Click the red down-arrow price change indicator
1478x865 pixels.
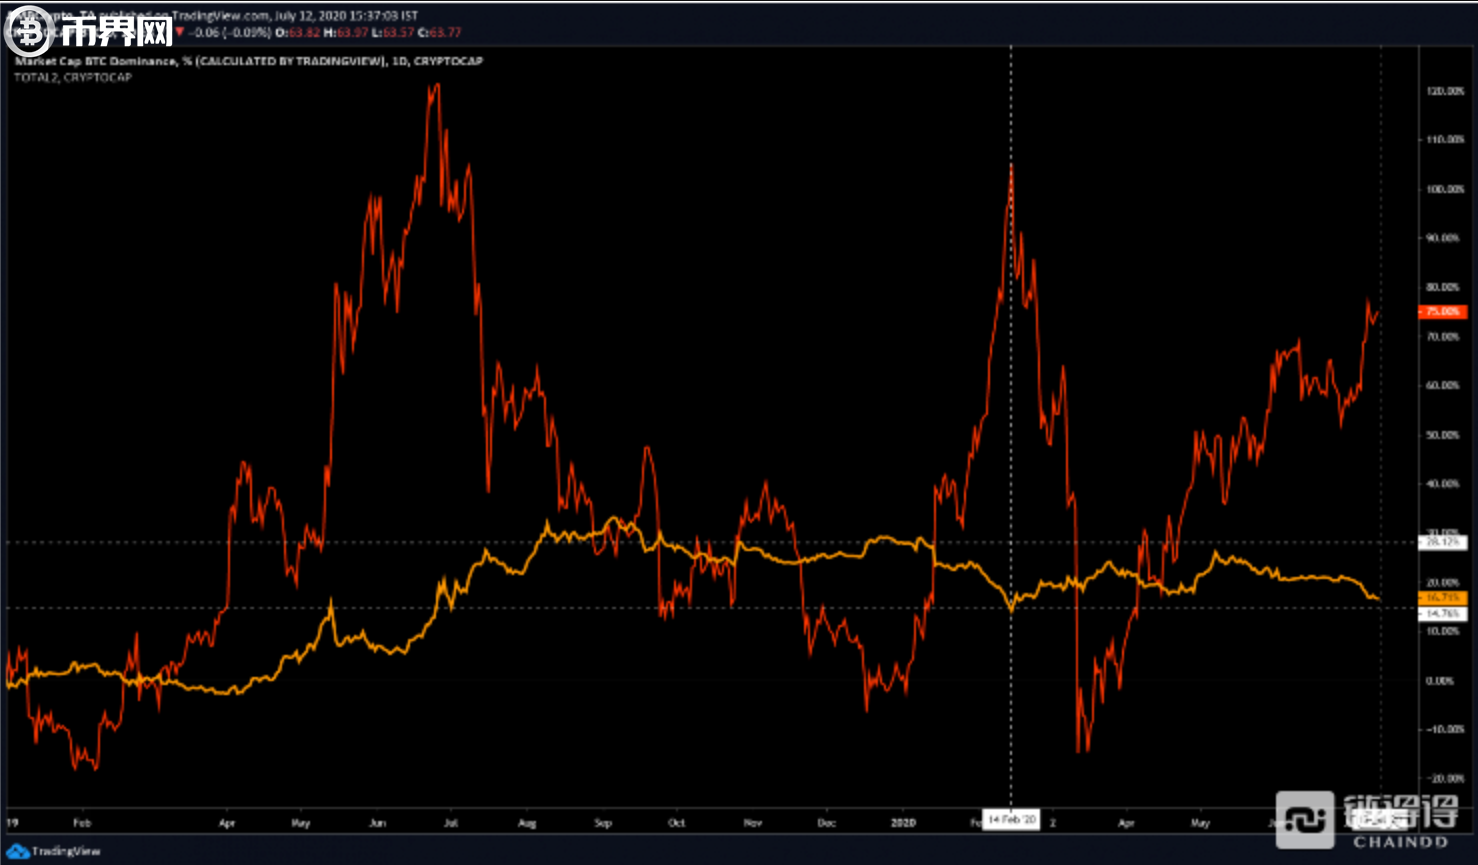pos(180,33)
